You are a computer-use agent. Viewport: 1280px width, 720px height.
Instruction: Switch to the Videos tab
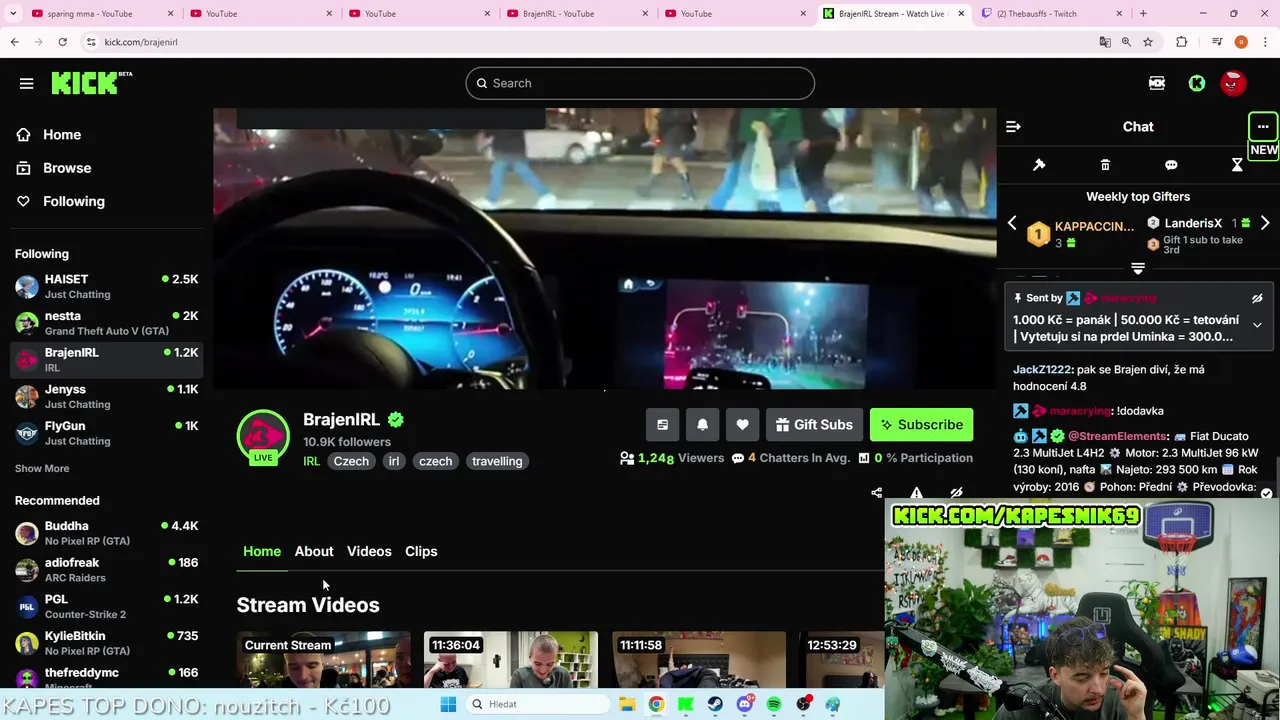369,551
